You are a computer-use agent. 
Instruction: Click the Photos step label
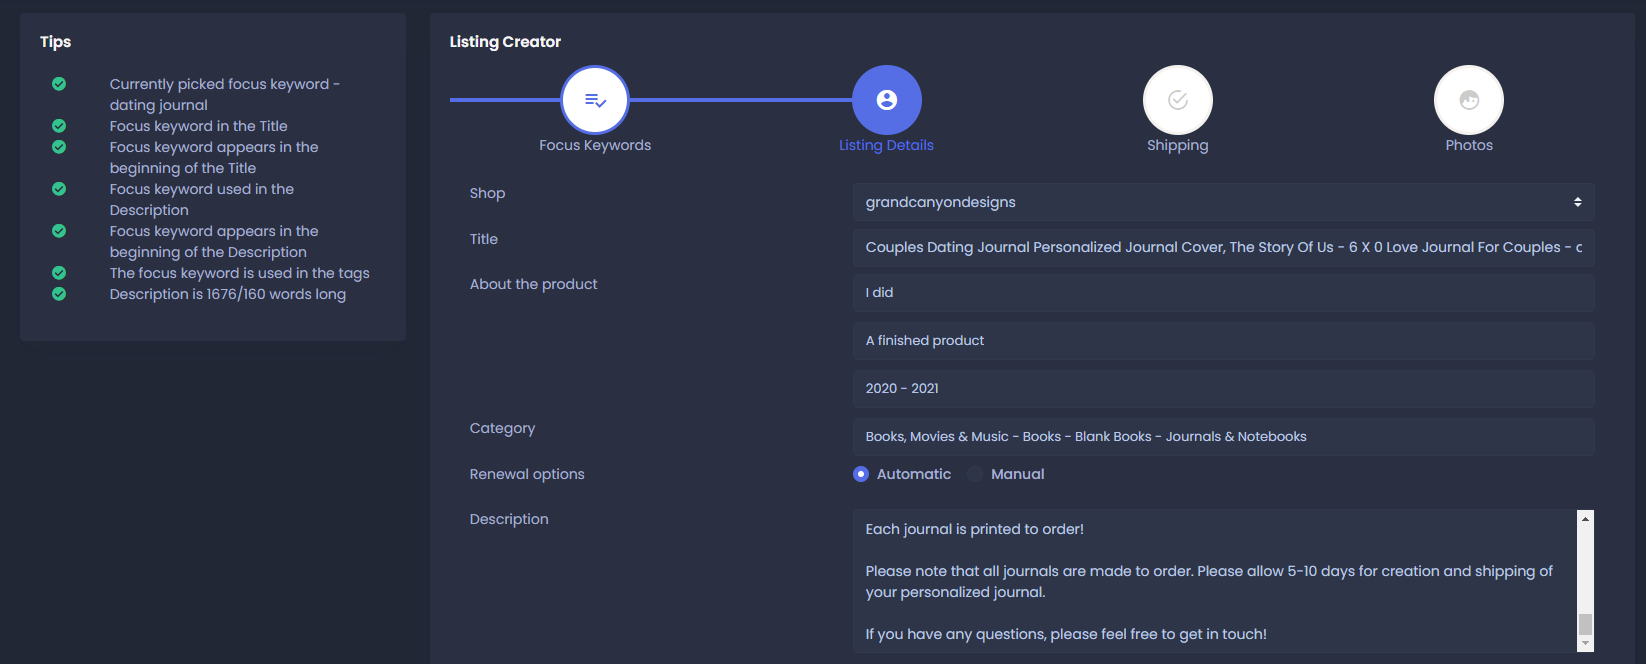1469,145
